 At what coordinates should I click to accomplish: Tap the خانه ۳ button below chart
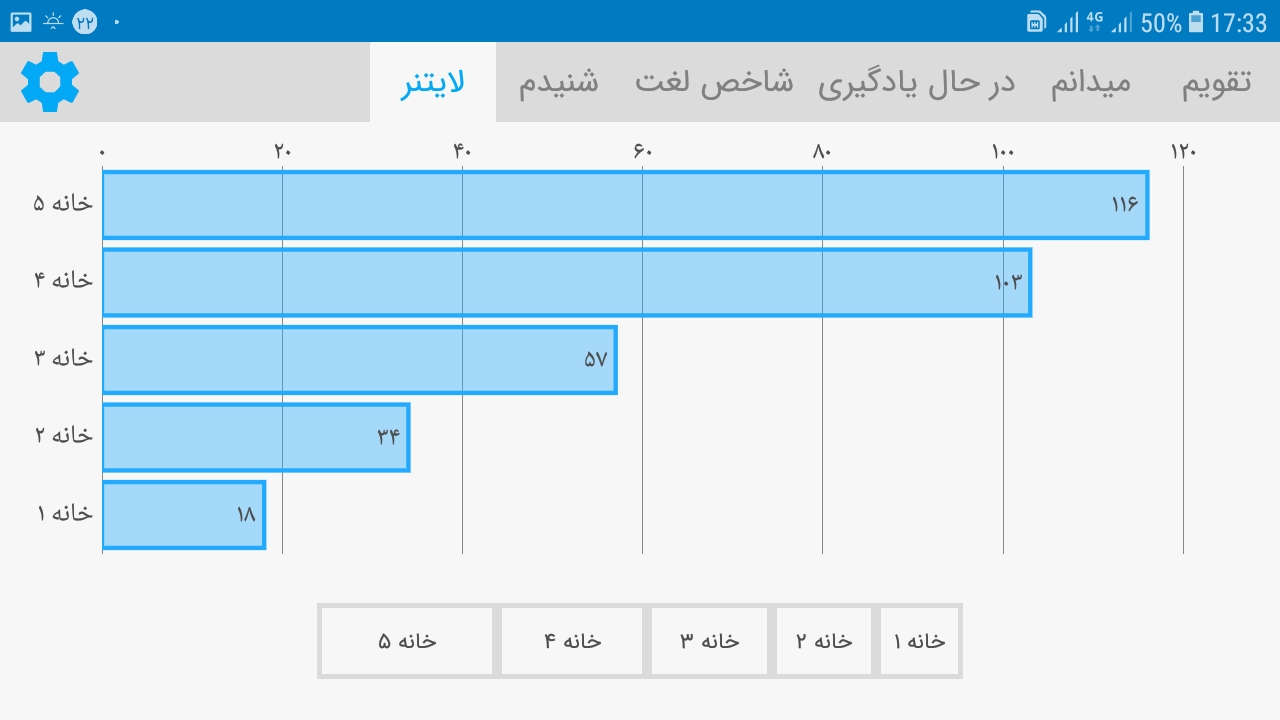(710, 641)
